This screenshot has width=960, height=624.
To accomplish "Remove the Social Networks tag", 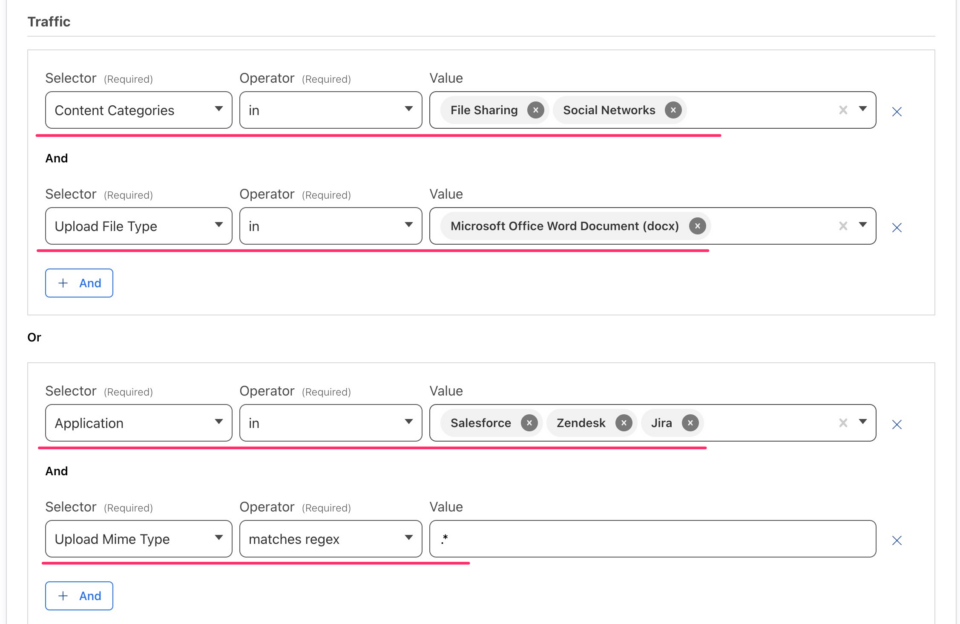I will (673, 110).
